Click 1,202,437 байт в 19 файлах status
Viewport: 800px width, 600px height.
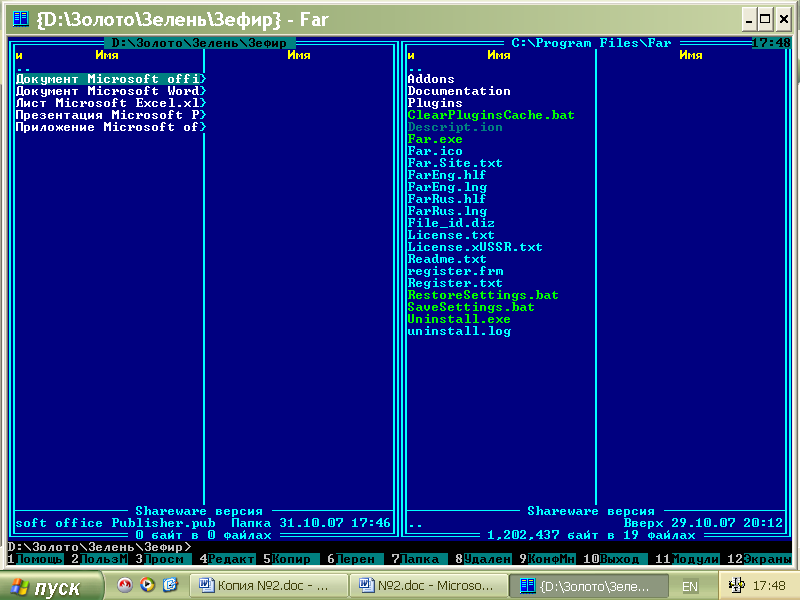591,535
